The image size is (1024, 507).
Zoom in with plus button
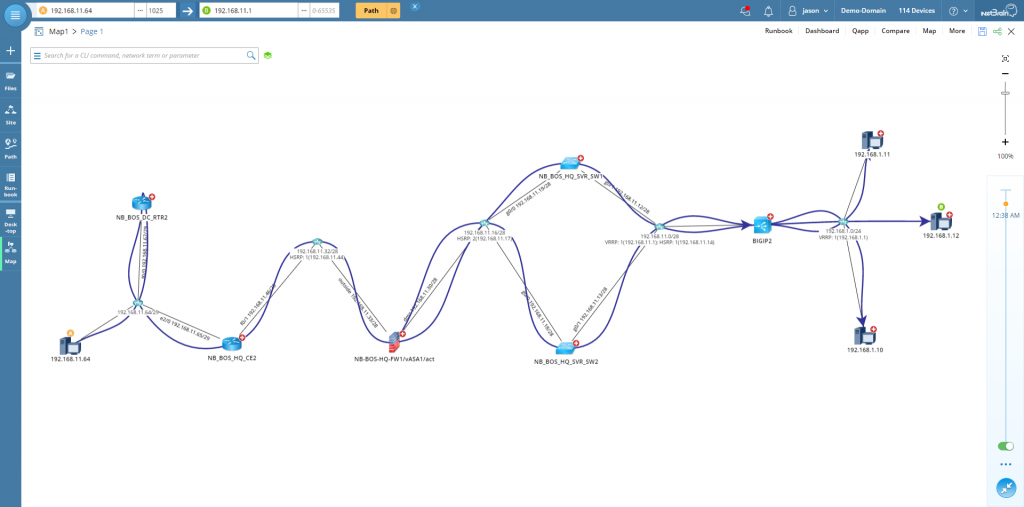click(1005, 142)
